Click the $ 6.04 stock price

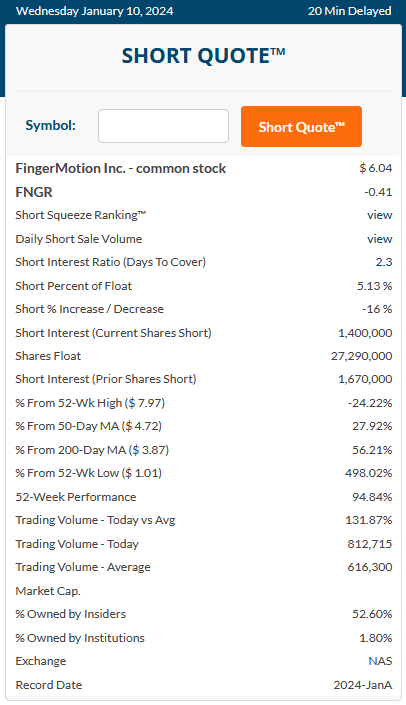(376, 168)
